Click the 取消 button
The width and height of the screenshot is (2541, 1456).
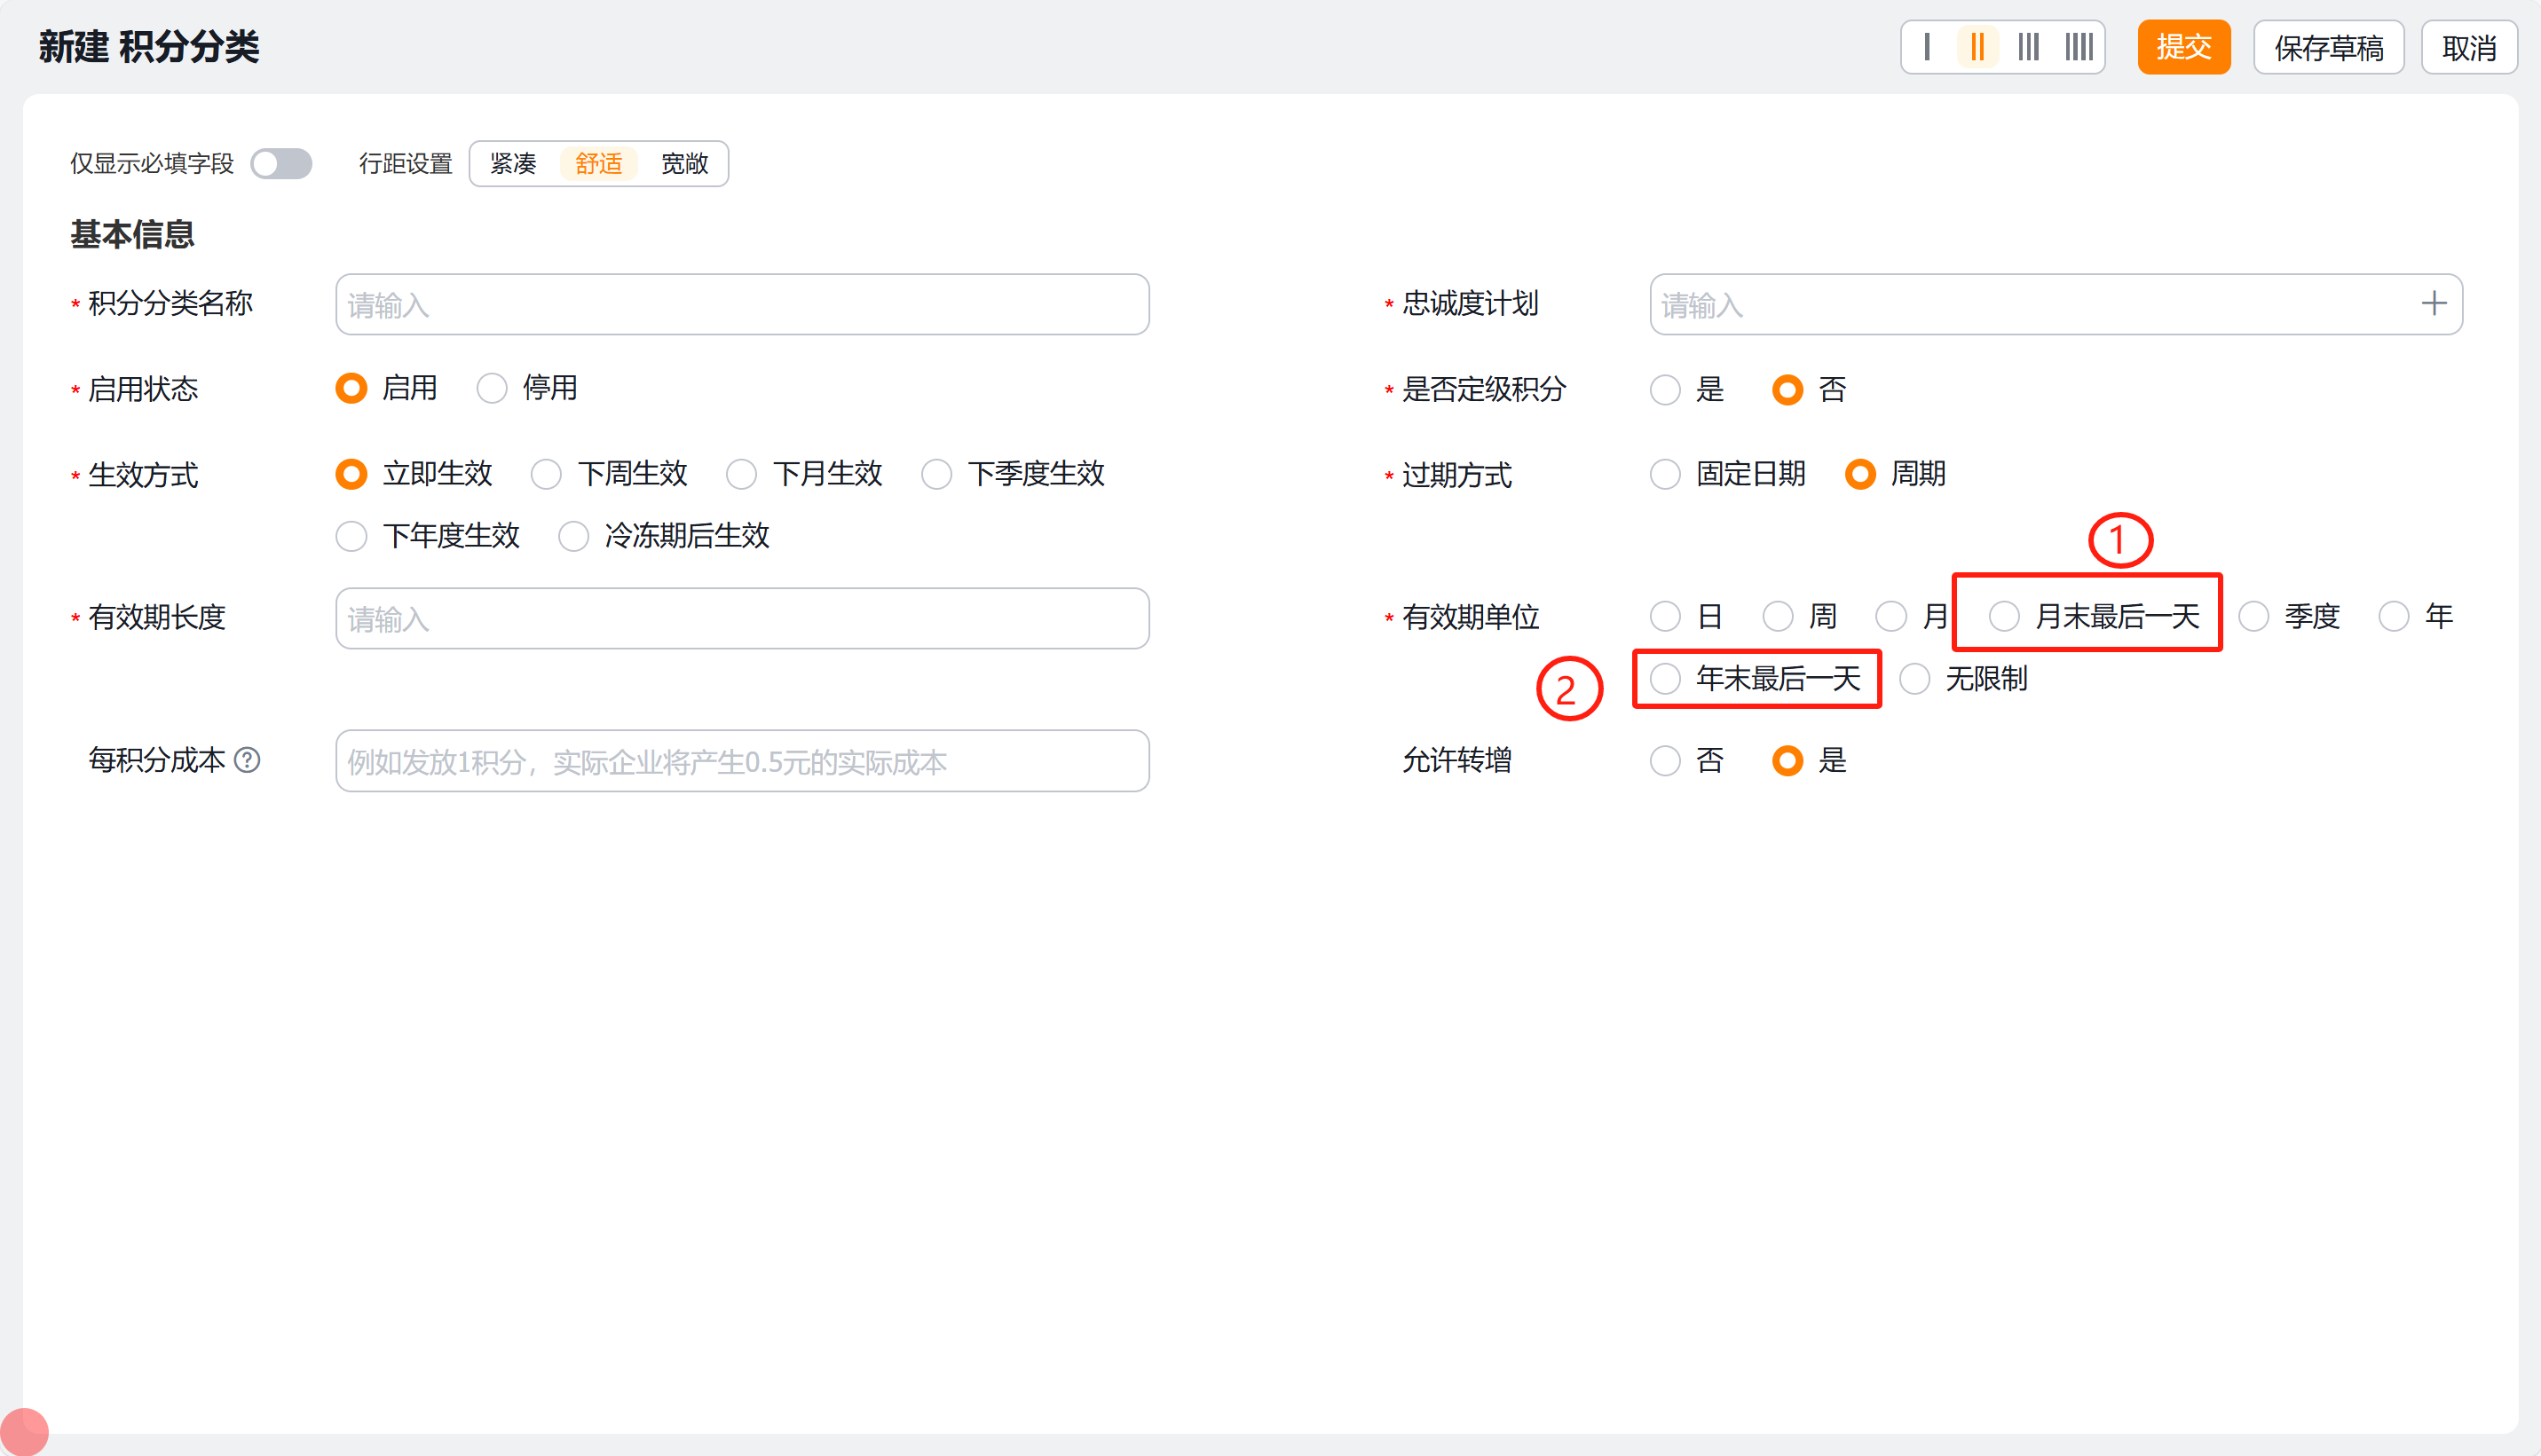click(2468, 47)
